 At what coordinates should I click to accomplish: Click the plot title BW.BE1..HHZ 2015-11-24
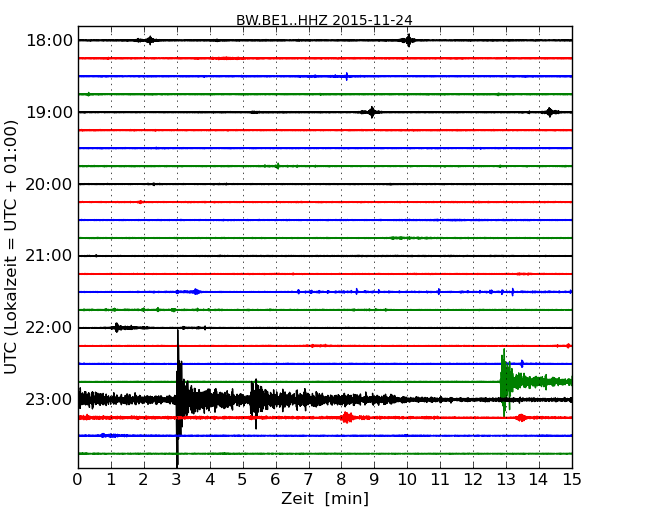pos(324,20)
